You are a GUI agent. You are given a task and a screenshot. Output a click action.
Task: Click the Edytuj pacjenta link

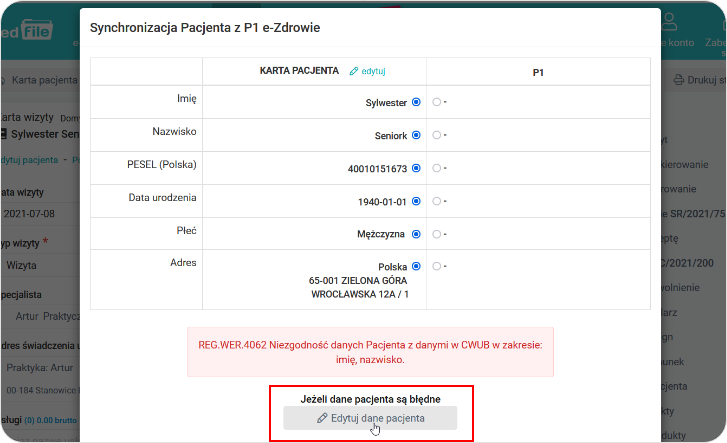30,160
